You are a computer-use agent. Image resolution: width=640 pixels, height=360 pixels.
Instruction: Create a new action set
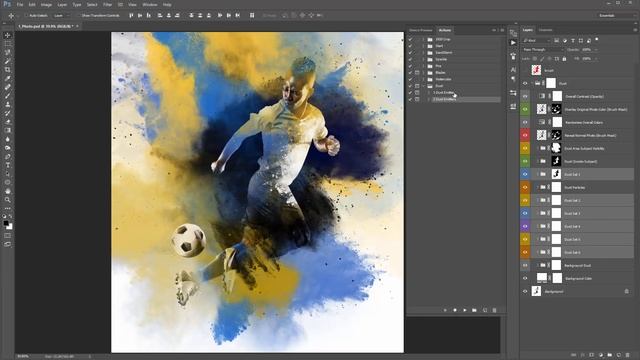474,310
